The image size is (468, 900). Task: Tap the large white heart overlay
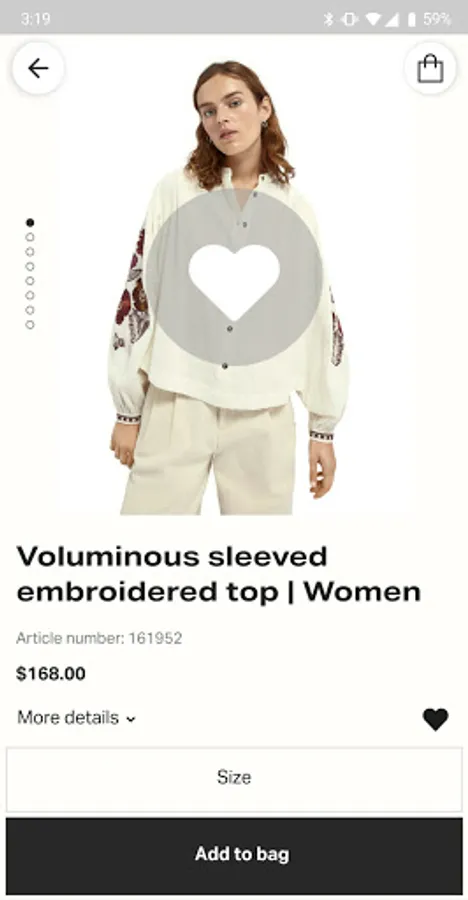pos(234,281)
